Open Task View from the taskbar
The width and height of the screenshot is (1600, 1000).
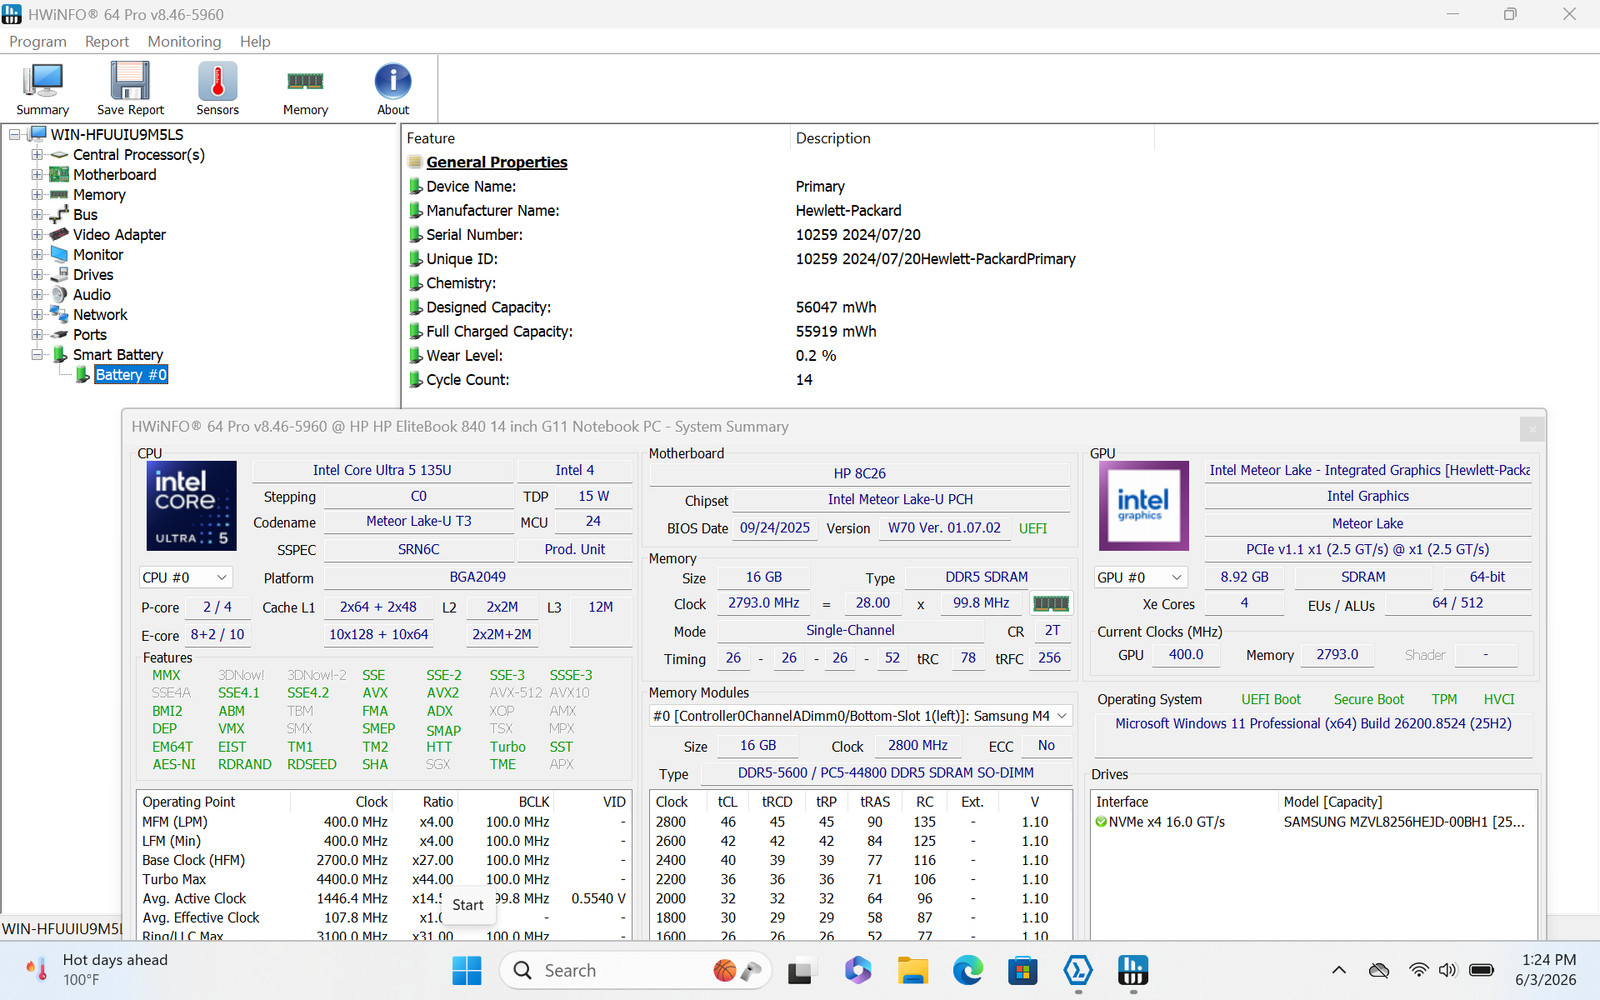click(x=800, y=971)
